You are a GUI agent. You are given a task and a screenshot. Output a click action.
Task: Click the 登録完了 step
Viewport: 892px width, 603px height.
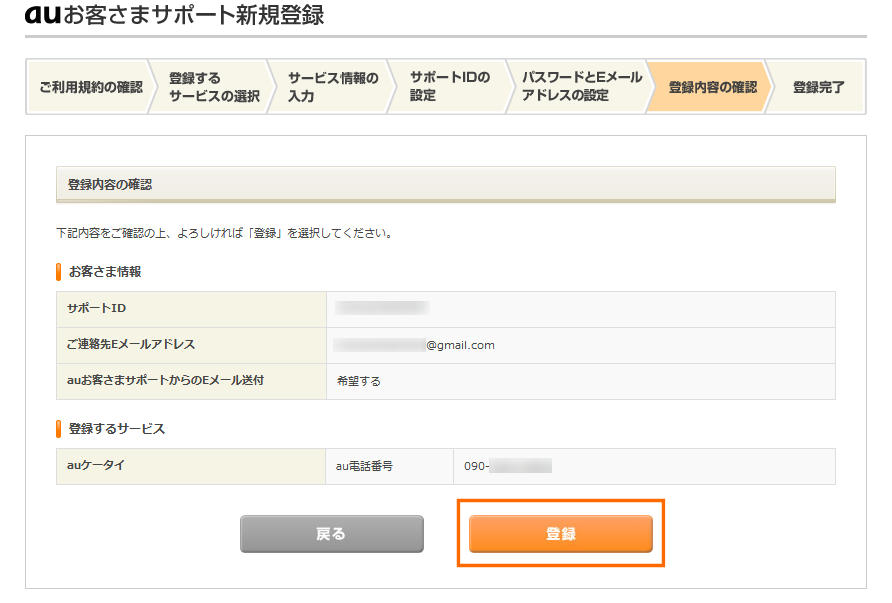[x=818, y=87]
